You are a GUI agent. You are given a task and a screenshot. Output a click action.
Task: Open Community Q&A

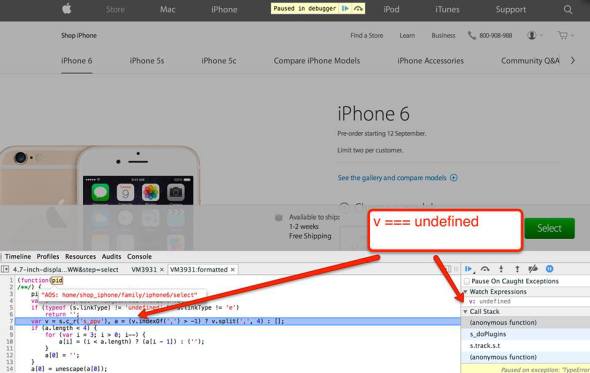click(x=530, y=61)
